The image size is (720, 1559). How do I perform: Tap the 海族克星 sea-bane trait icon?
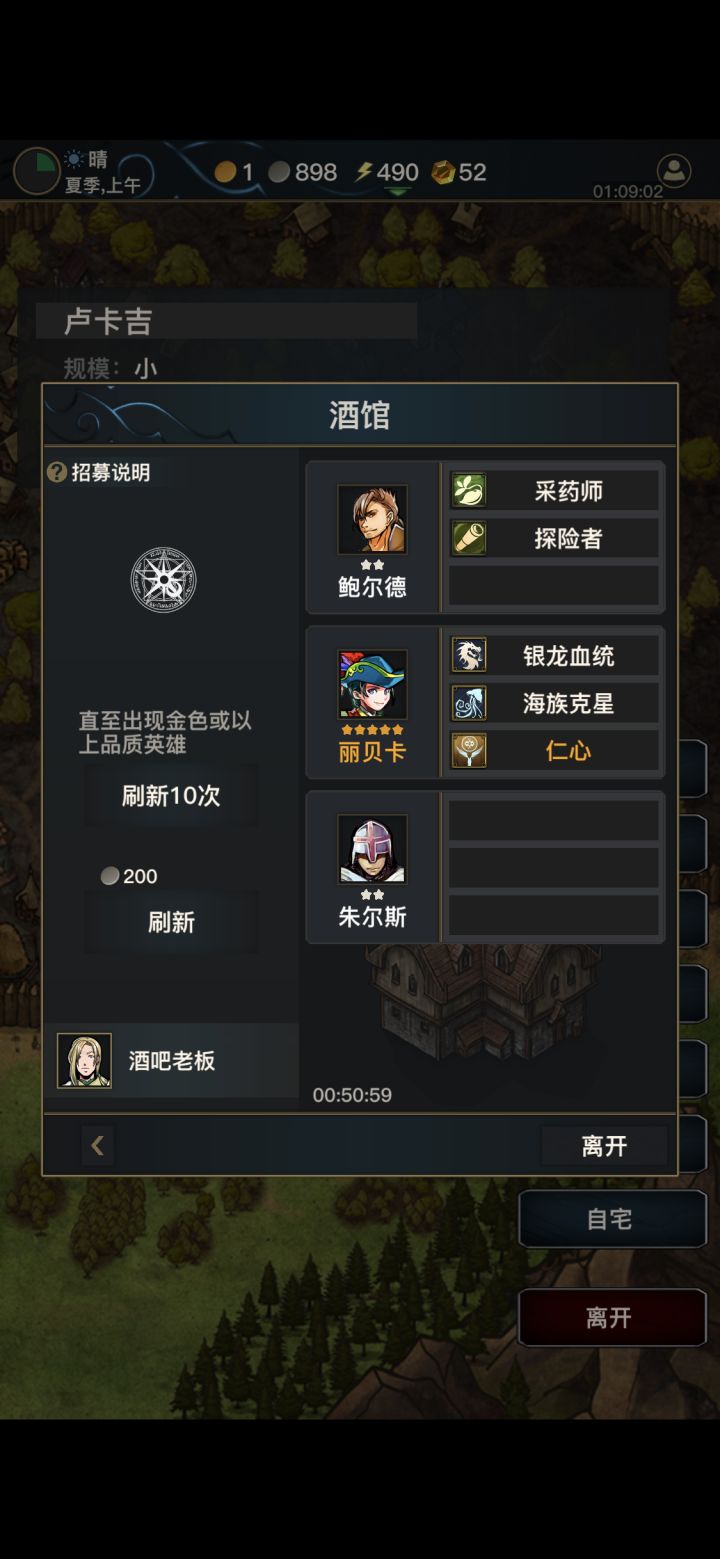click(x=469, y=703)
